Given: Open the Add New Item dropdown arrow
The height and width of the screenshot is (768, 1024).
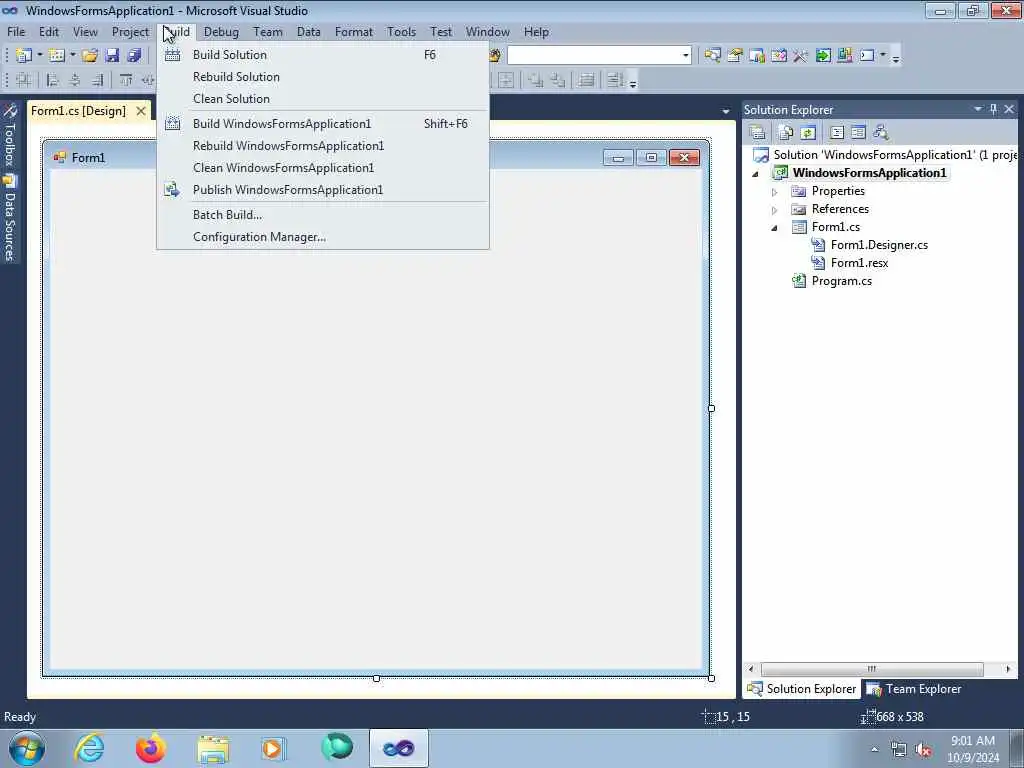Looking at the screenshot, I should point(72,56).
